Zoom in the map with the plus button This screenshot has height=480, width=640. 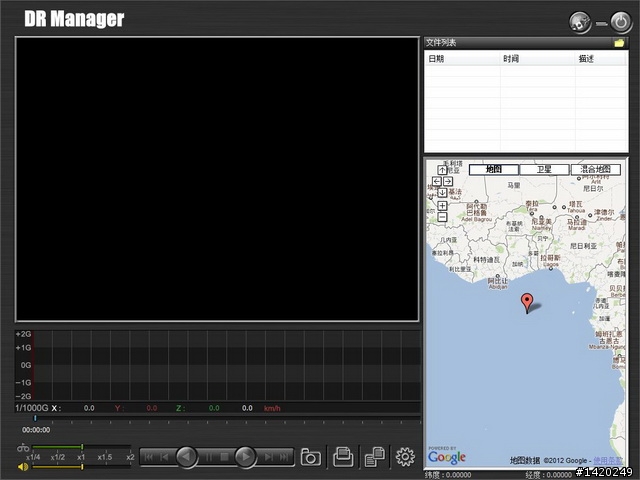442,205
